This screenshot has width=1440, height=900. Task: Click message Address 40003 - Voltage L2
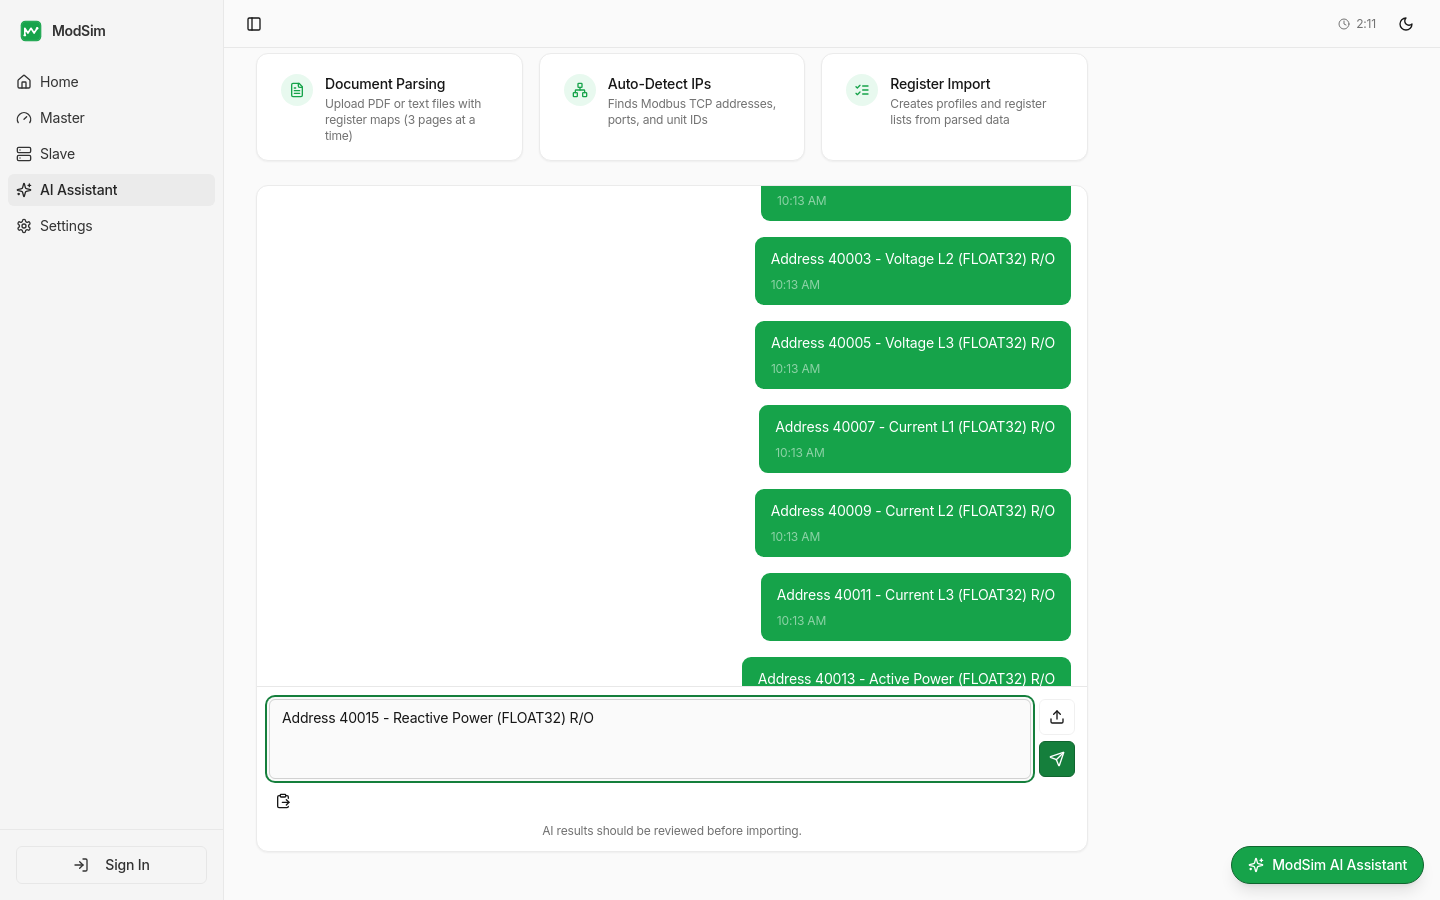[x=913, y=271]
